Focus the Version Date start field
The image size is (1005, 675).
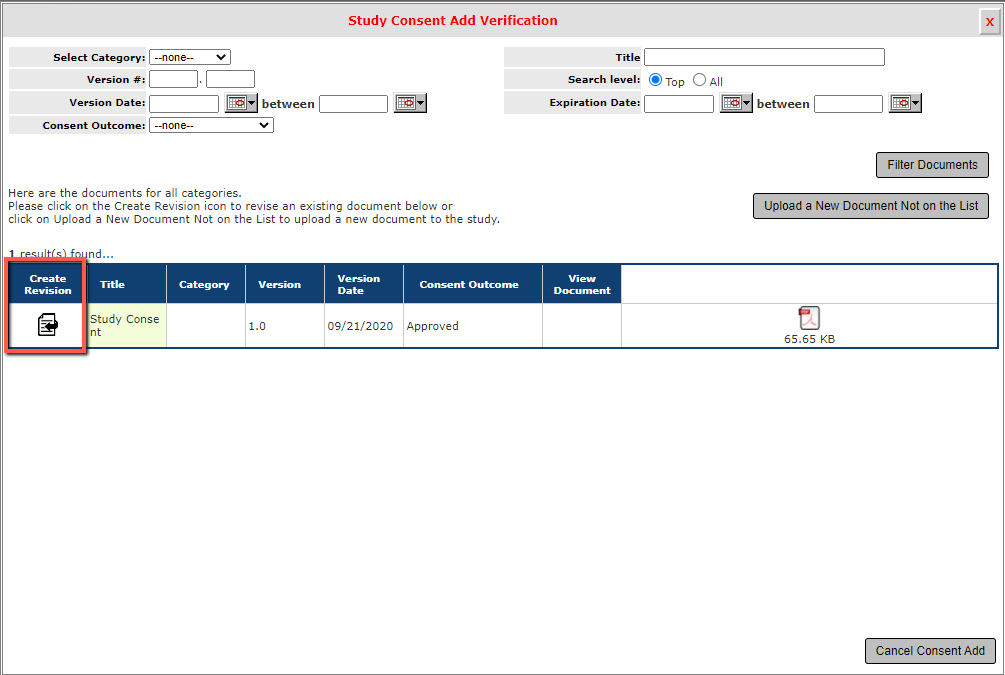pos(184,103)
